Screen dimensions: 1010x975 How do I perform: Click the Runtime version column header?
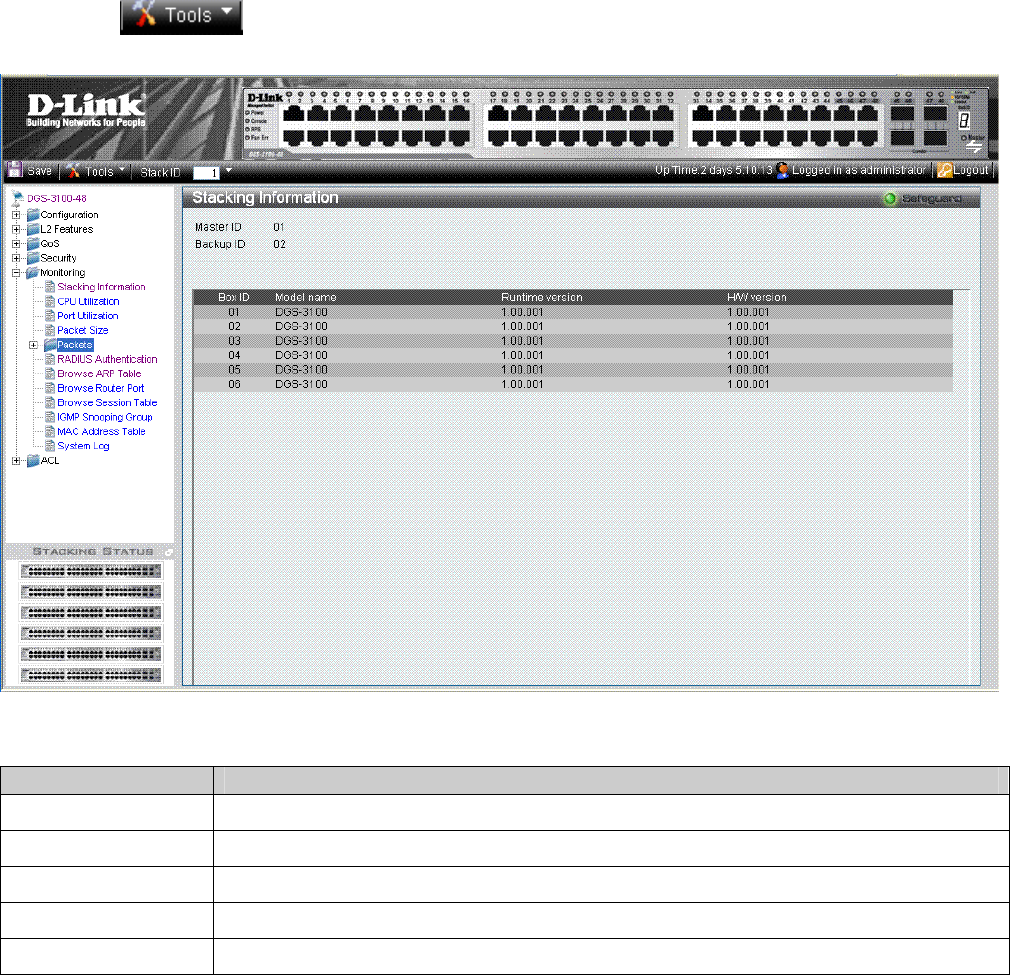pos(542,298)
